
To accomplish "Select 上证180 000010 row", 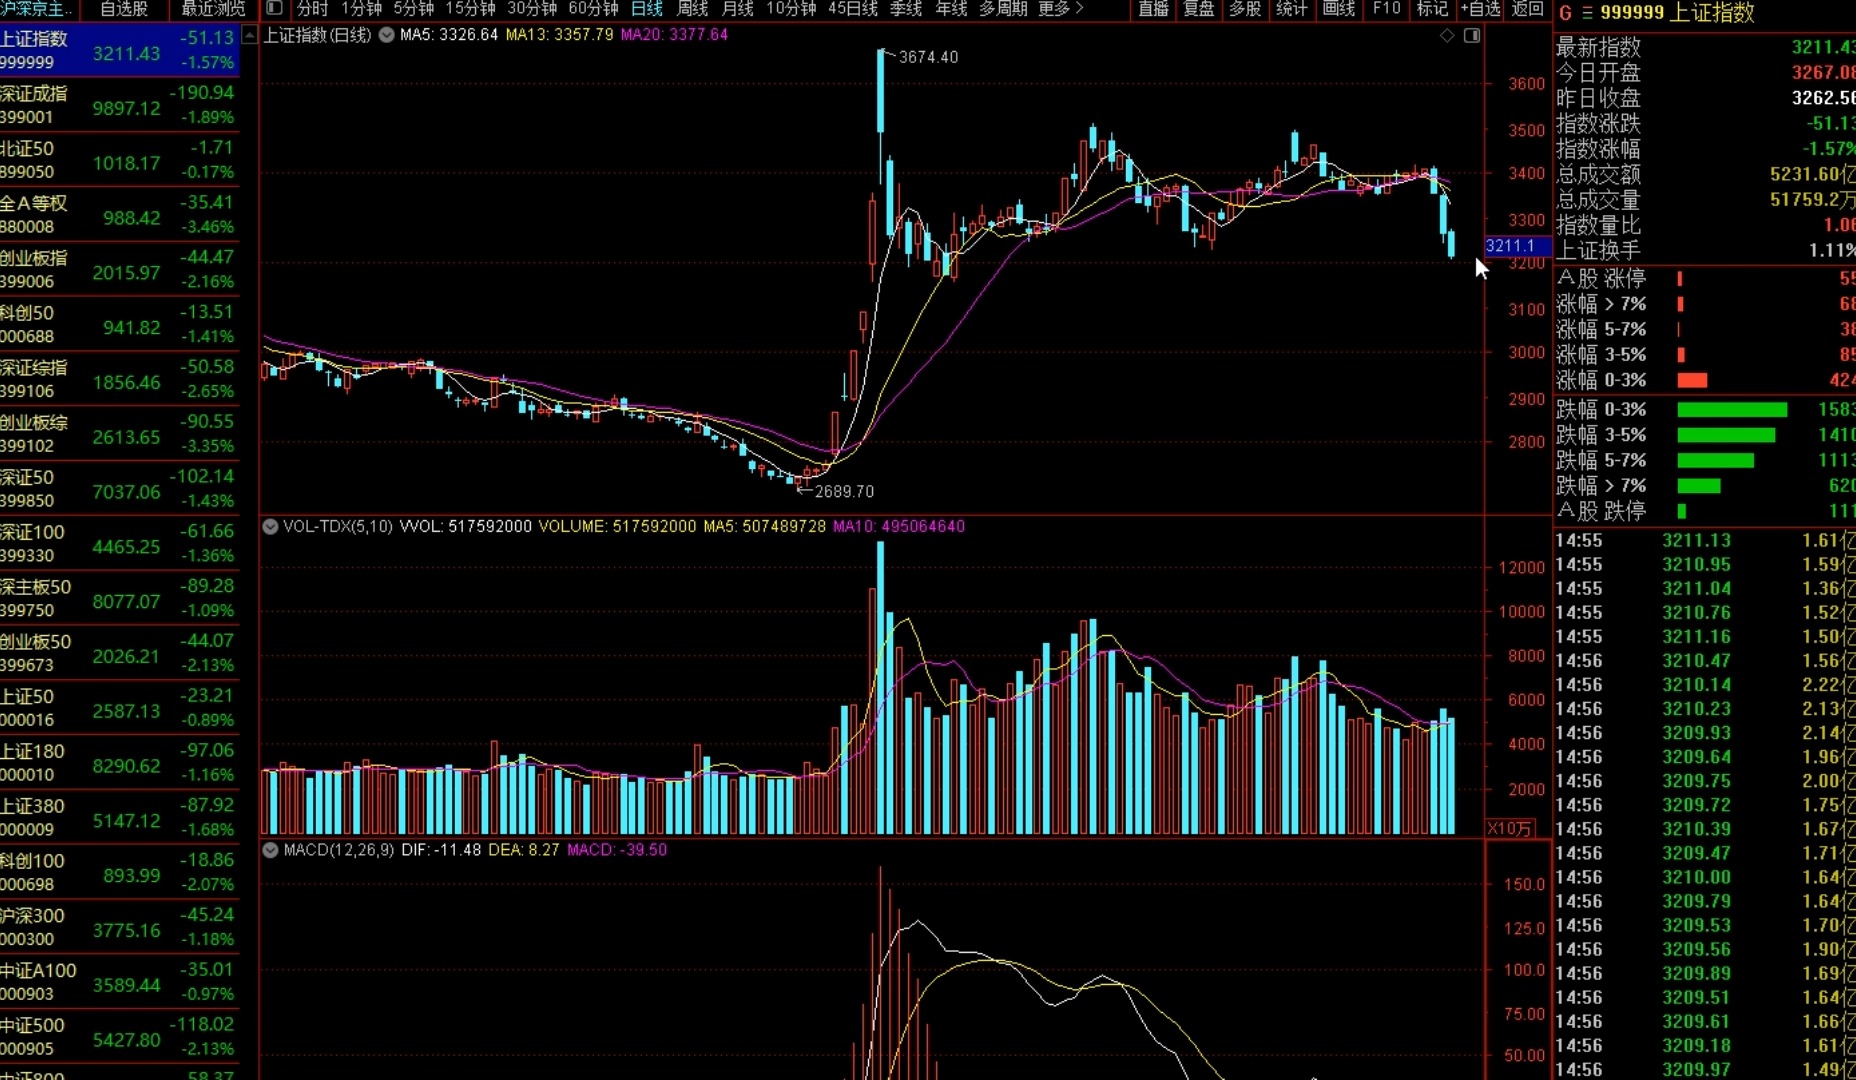I will coord(119,762).
